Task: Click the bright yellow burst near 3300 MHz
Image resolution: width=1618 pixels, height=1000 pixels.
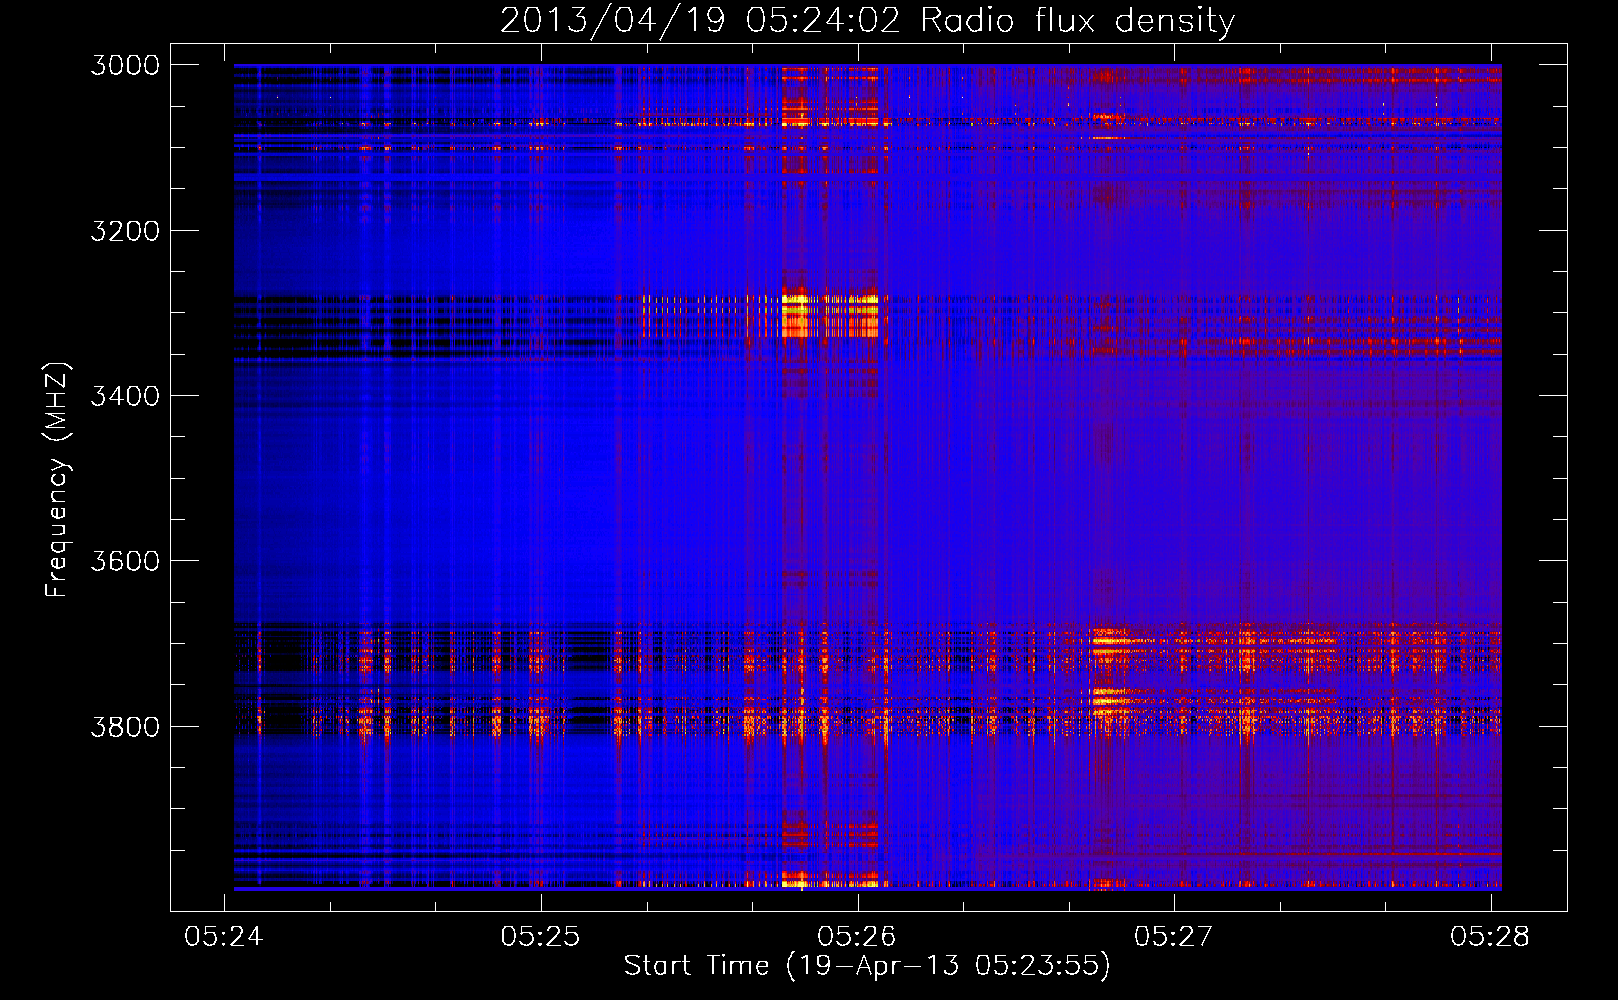Action: click(829, 314)
